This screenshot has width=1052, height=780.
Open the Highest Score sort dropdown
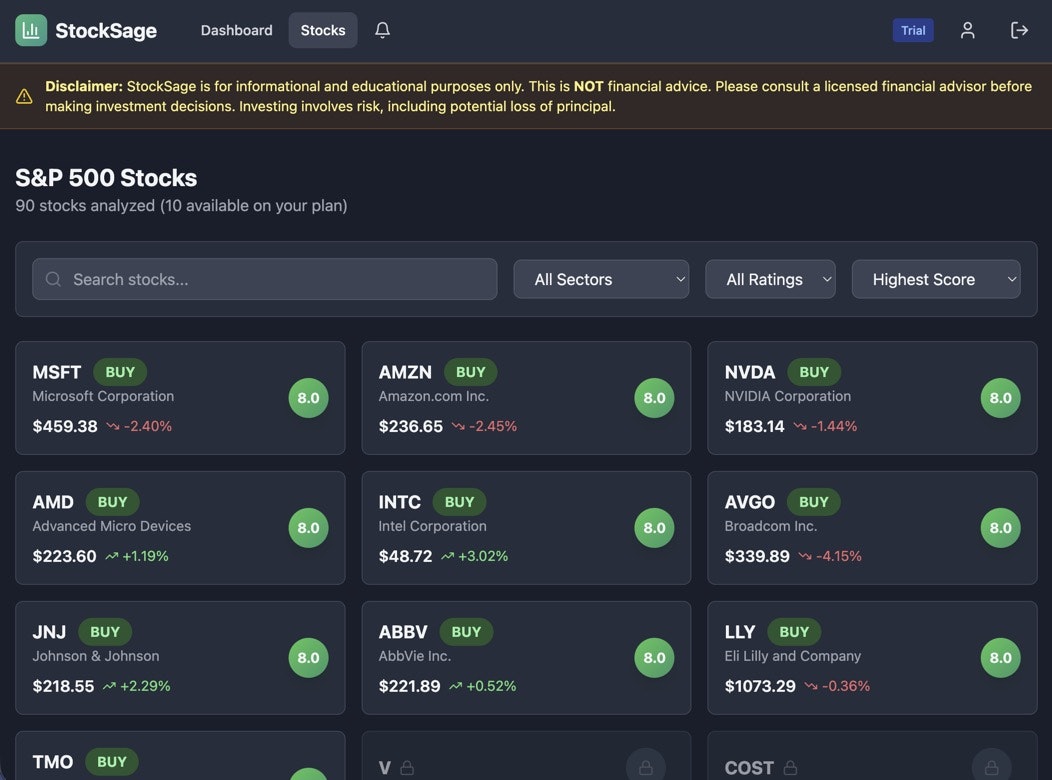point(936,279)
